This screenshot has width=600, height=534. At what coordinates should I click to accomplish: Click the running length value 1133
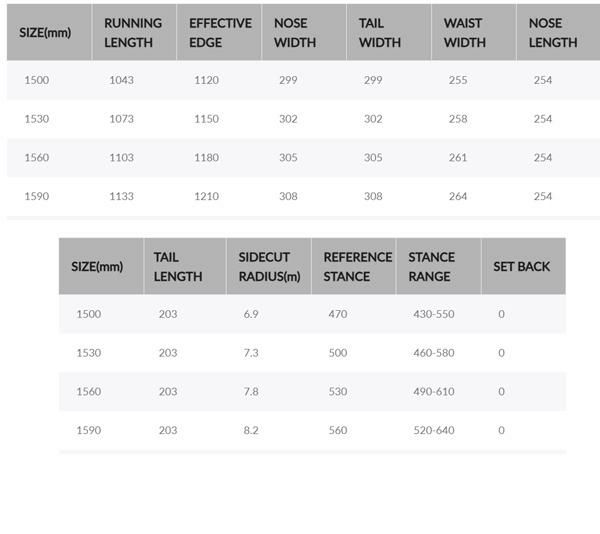click(x=121, y=197)
